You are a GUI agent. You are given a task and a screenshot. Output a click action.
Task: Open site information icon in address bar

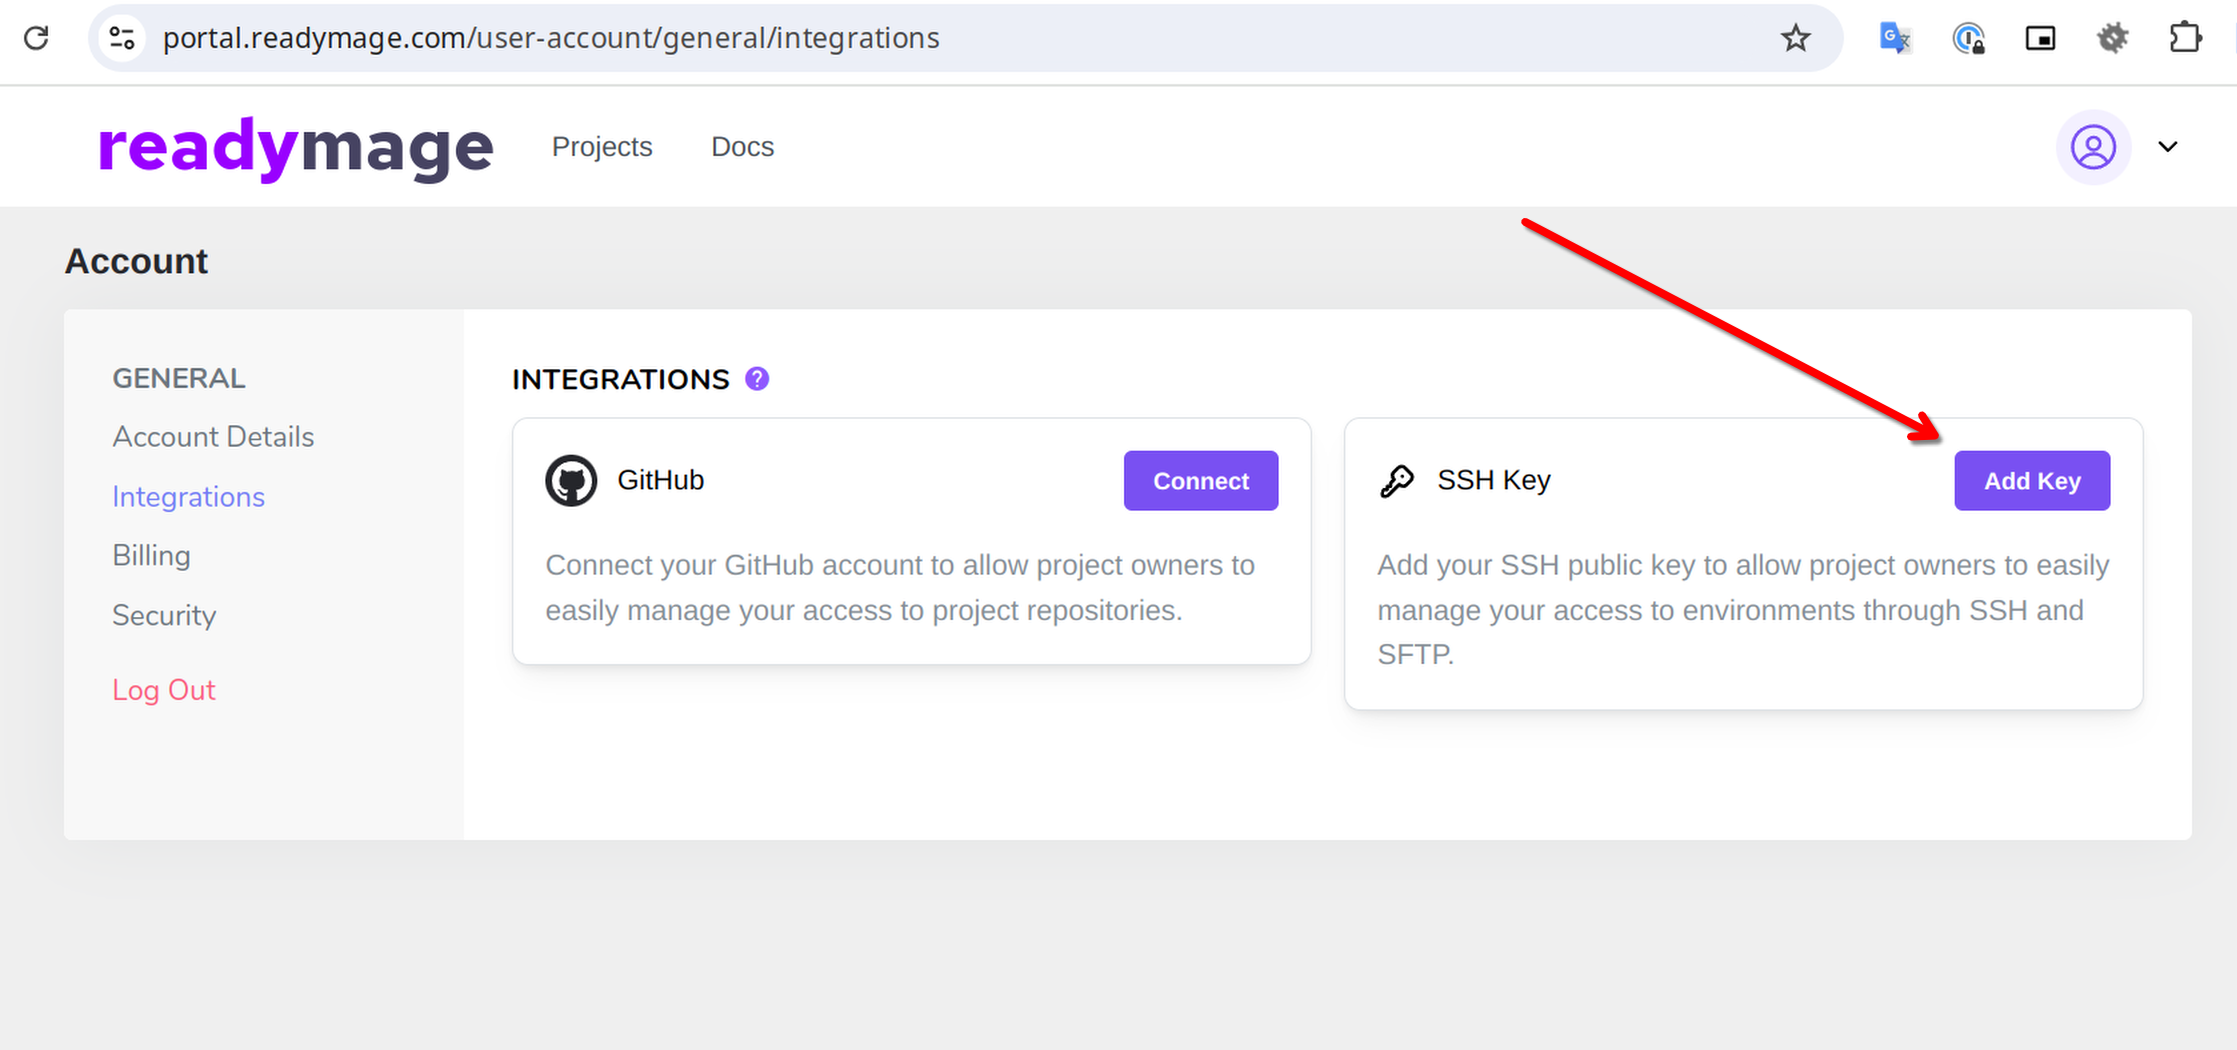coord(122,38)
